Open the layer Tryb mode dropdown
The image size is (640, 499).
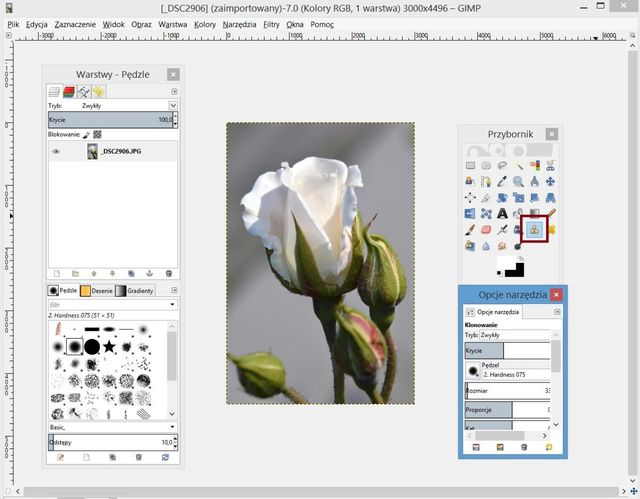coord(172,105)
